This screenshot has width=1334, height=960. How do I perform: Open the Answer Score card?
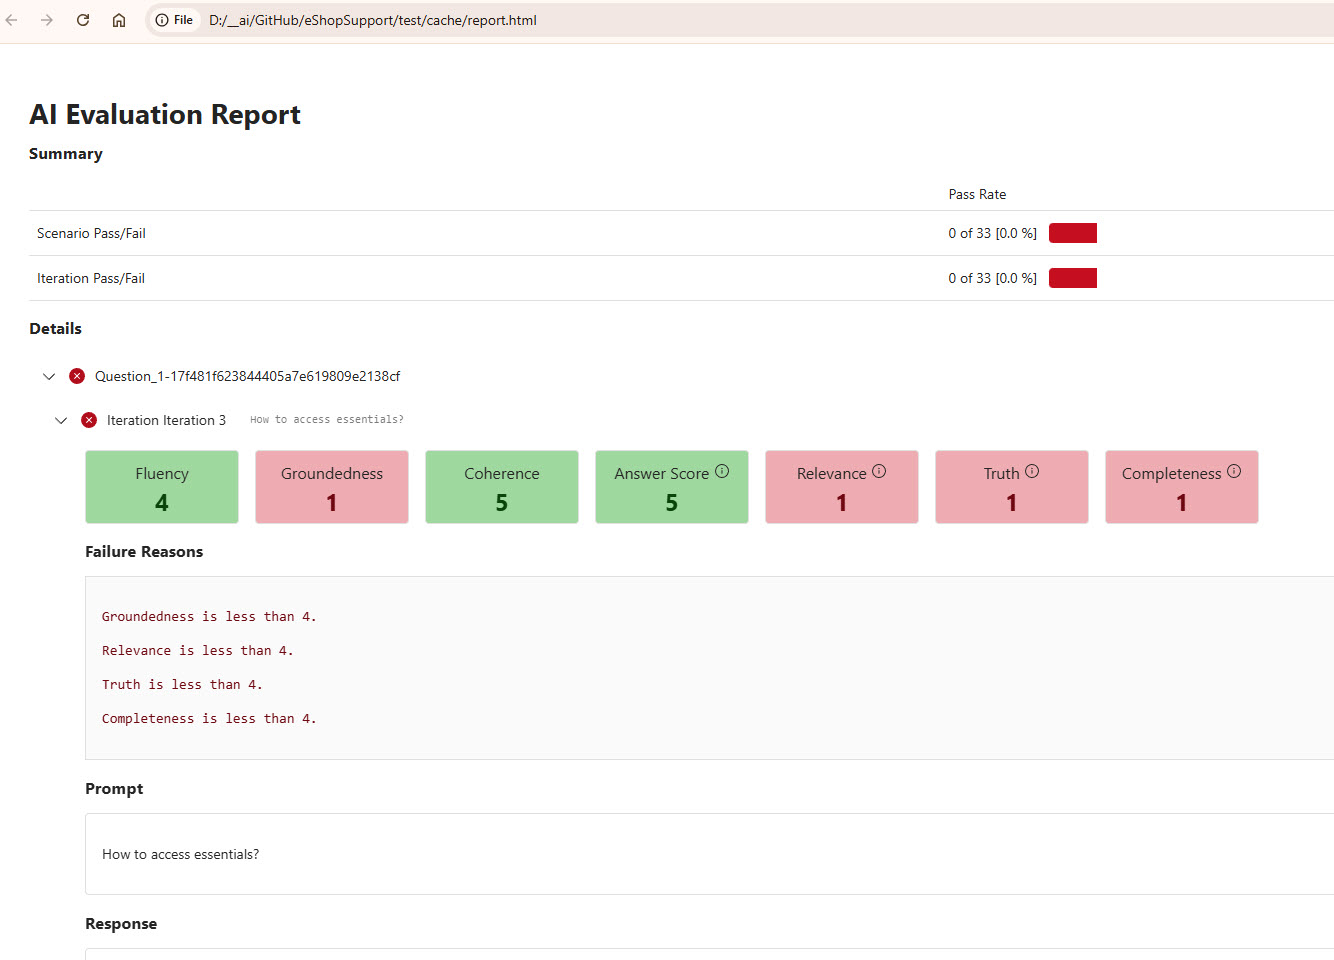tap(672, 487)
